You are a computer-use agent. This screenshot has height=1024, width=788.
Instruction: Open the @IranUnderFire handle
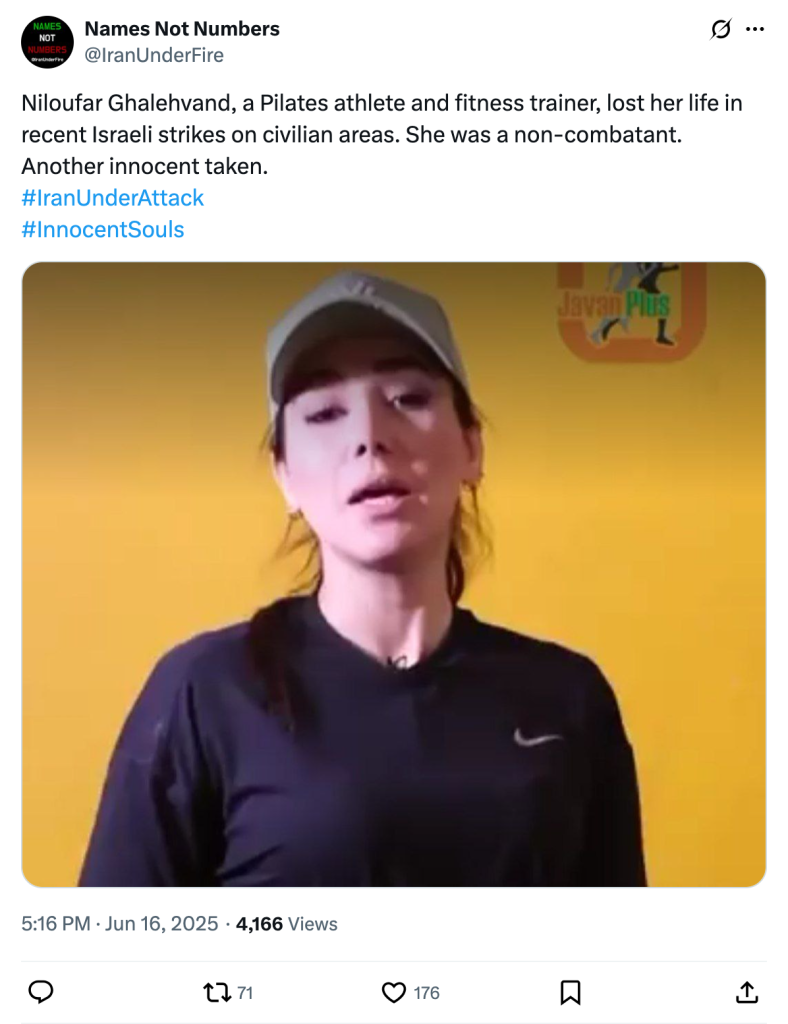click(x=154, y=55)
